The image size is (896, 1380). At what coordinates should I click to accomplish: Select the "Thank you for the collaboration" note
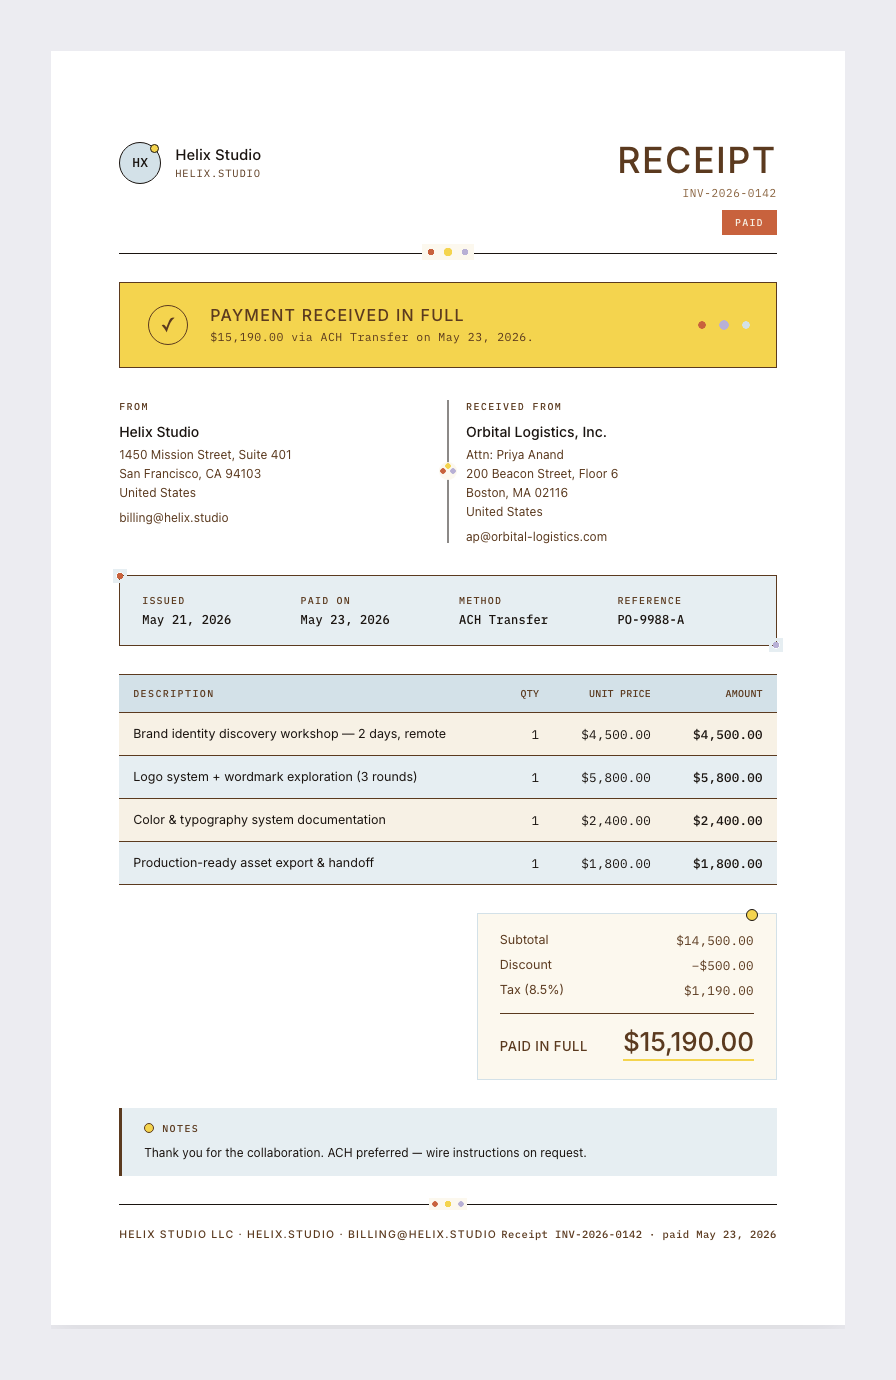tap(365, 1153)
